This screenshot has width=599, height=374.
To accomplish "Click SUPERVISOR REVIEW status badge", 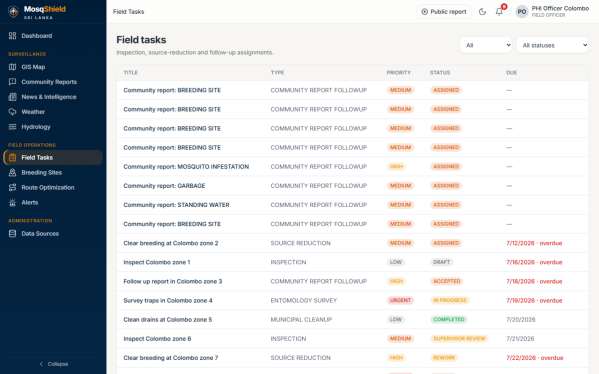I will [459, 338].
